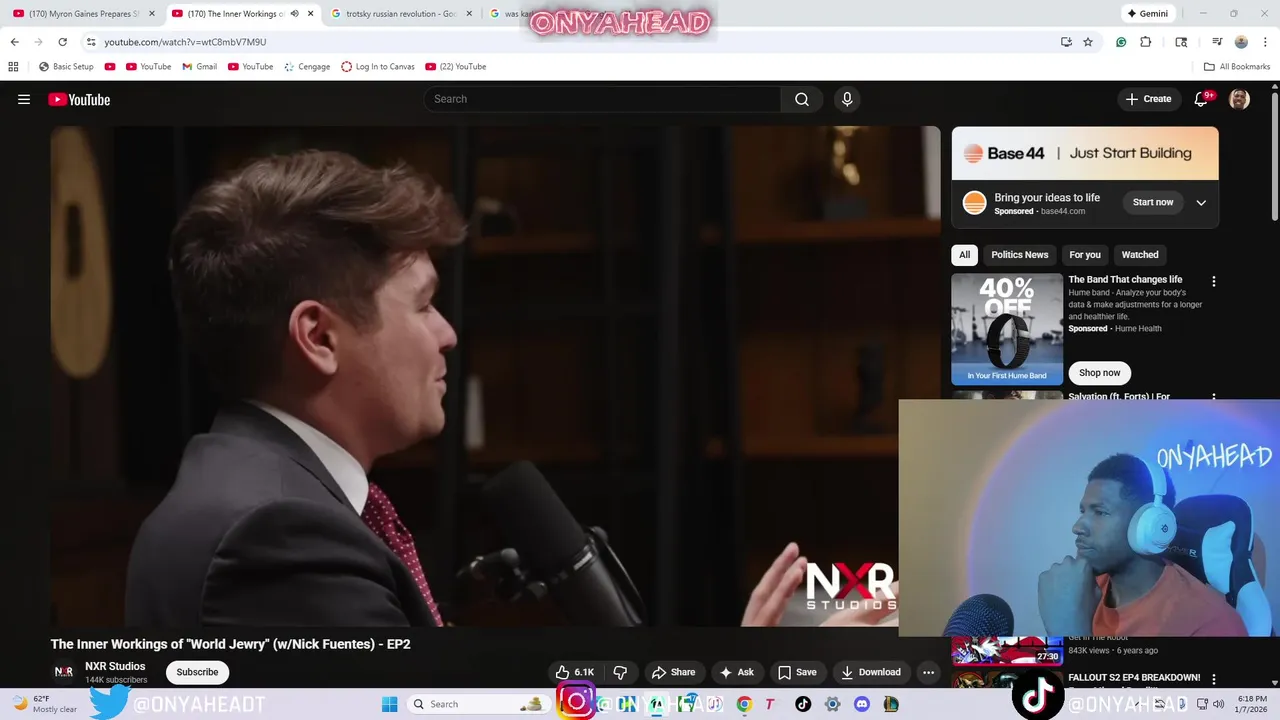Open Windows Start menu
Image resolution: width=1280 pixels, height=720 pixels.
(390, 704)
